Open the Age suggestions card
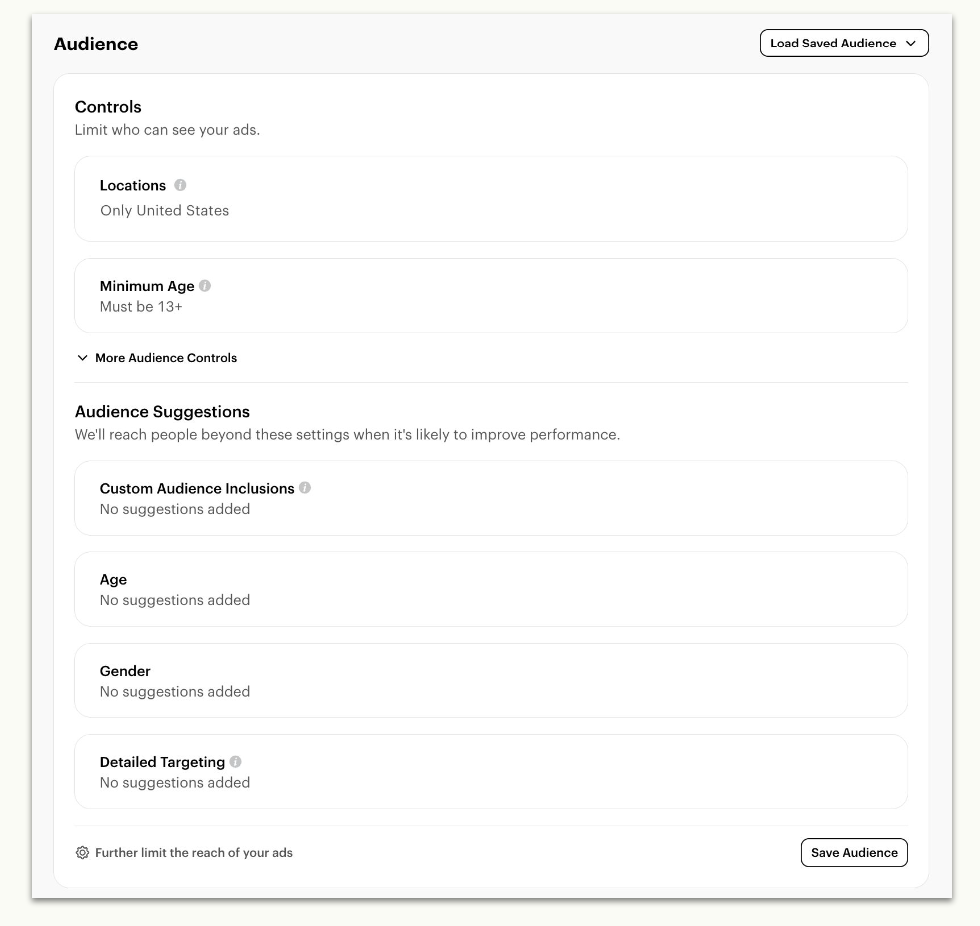The width and height of the screenshot is (980, 926). point(491,589)
